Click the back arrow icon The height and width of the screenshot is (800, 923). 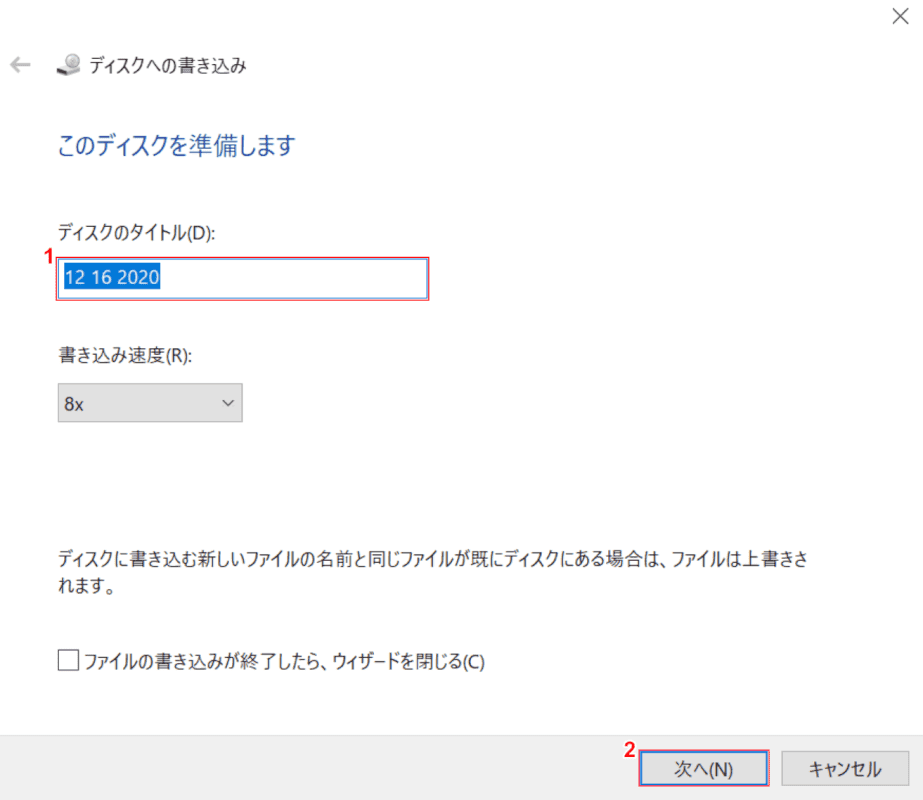click(x=21, y=64)
